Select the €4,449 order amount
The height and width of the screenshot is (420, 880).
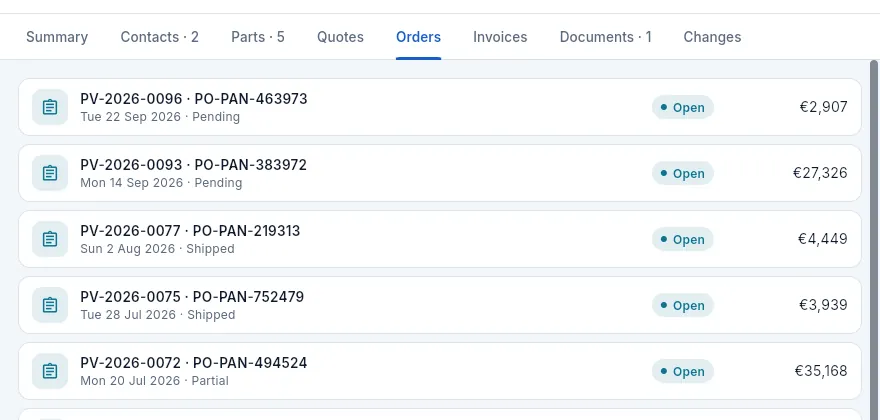tap(823, 239)
